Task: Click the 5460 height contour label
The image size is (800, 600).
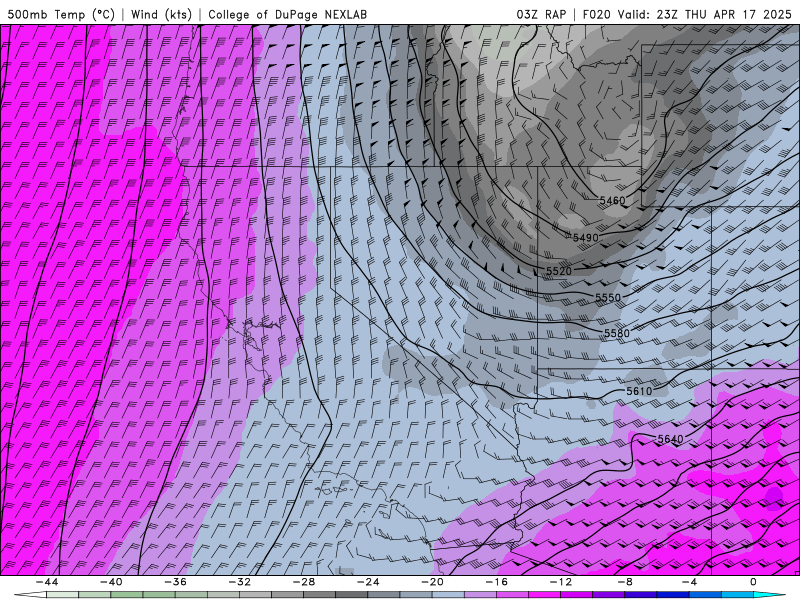Action: tap(612, 201)
